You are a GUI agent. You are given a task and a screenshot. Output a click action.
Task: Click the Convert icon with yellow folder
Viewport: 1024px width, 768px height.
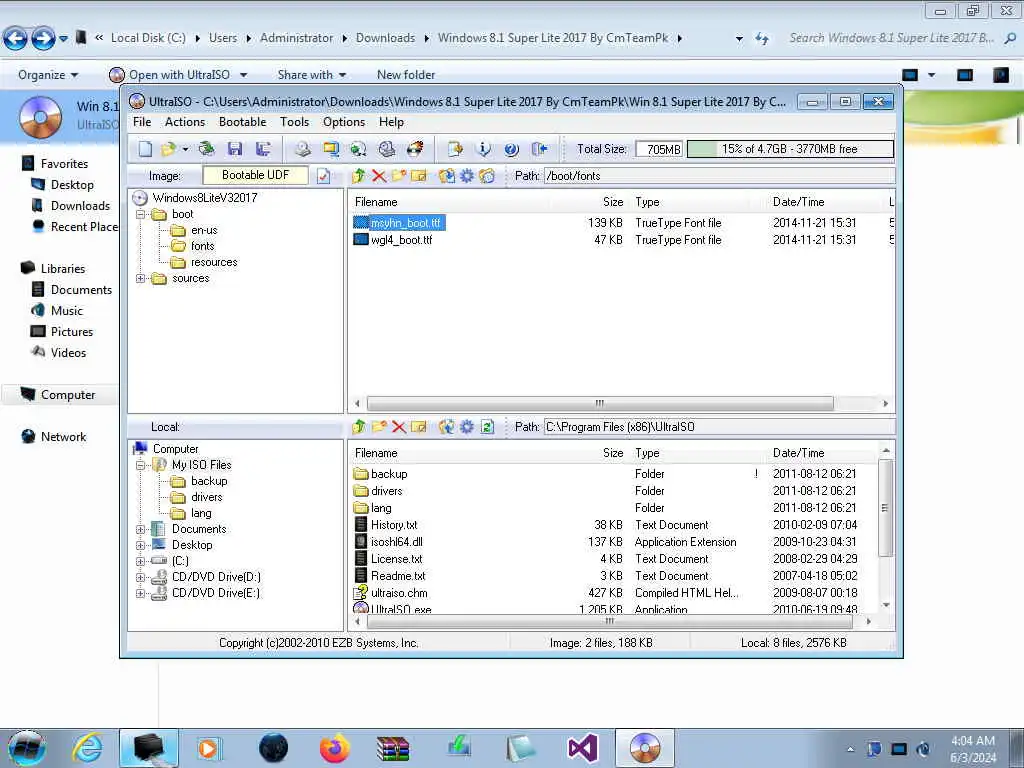click(331, 149)
